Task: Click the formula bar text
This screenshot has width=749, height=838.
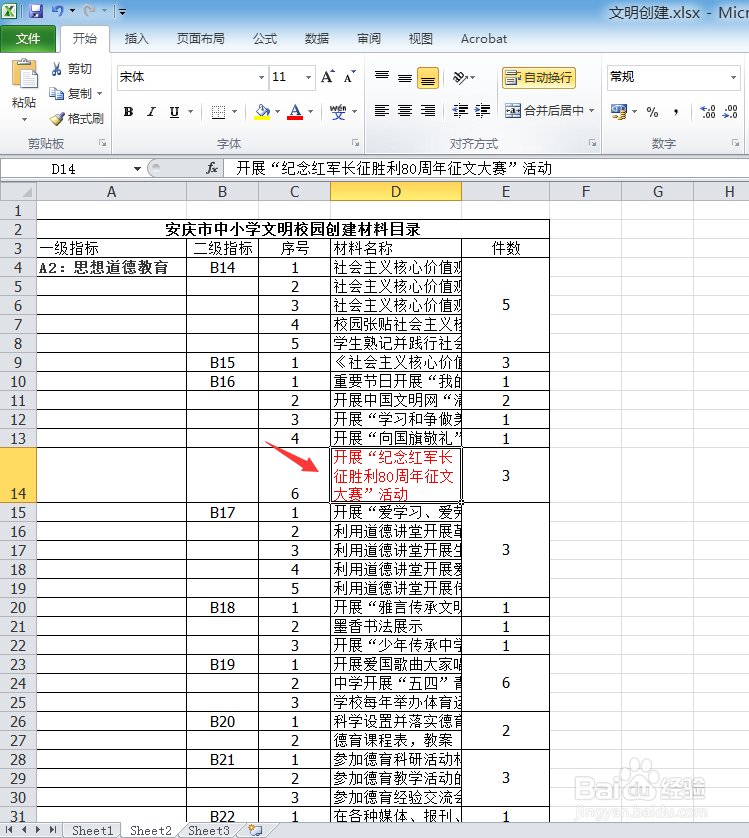Action: click(x=394, y=169)
